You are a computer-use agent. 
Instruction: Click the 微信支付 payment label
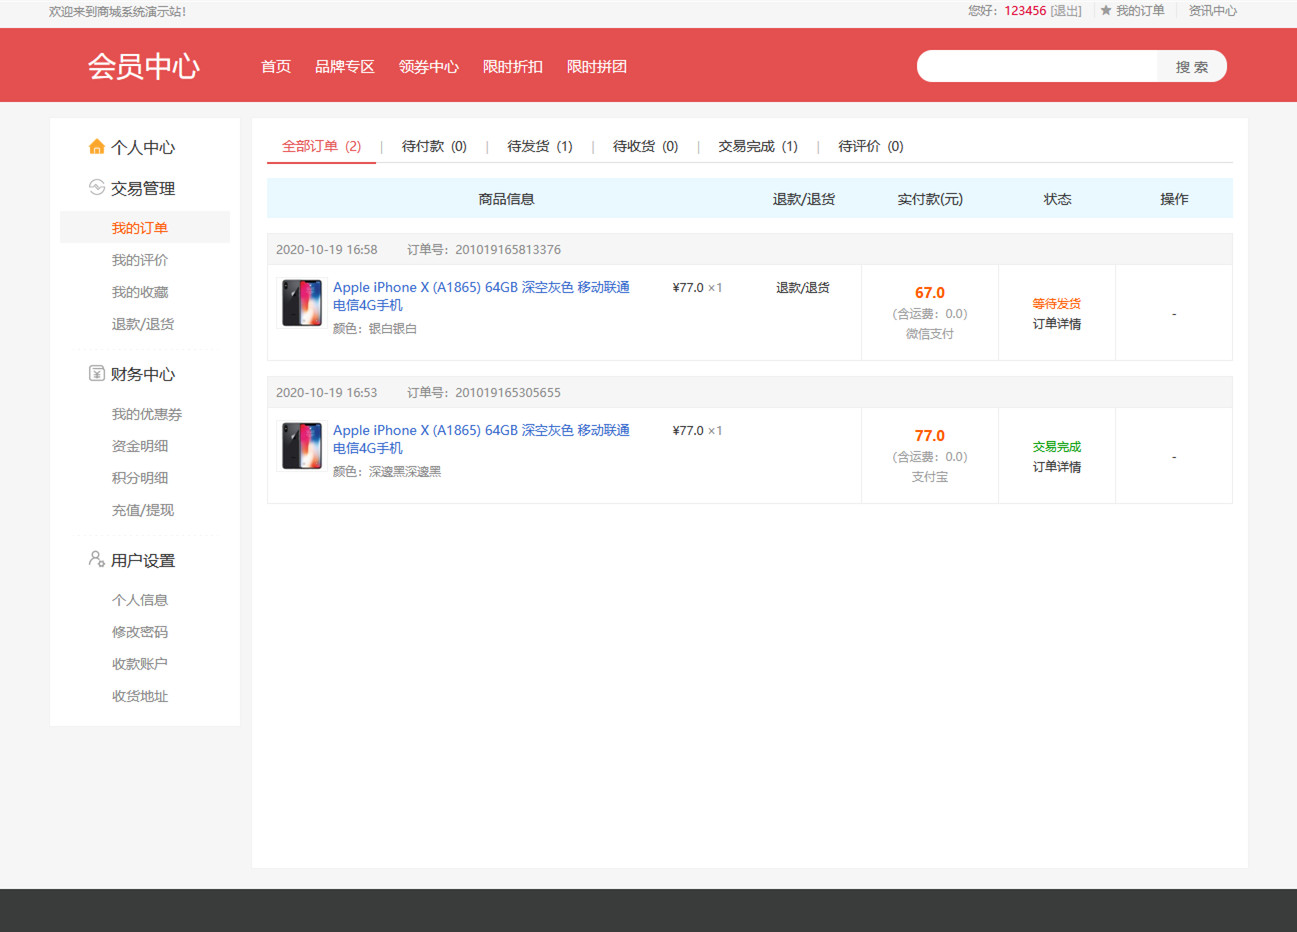(930, 334)
